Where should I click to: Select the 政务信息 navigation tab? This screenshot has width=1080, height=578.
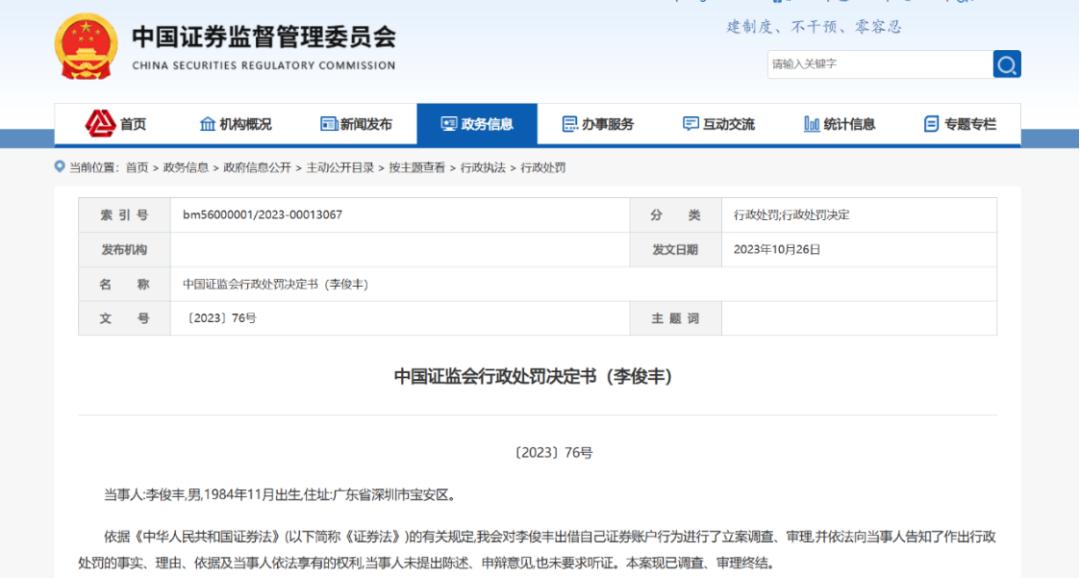[477, 124]
